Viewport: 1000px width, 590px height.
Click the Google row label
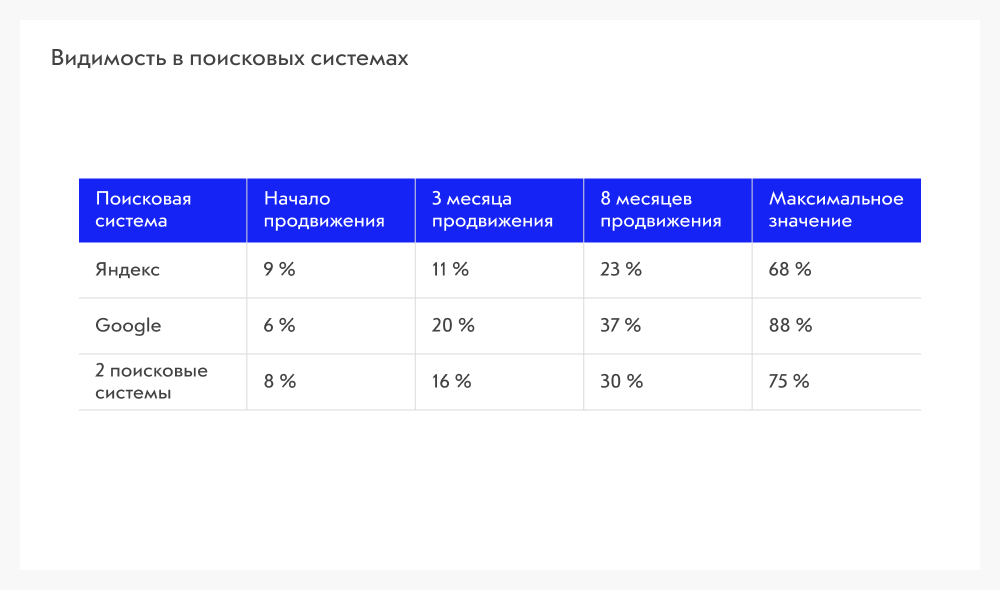tap(128, 325)
